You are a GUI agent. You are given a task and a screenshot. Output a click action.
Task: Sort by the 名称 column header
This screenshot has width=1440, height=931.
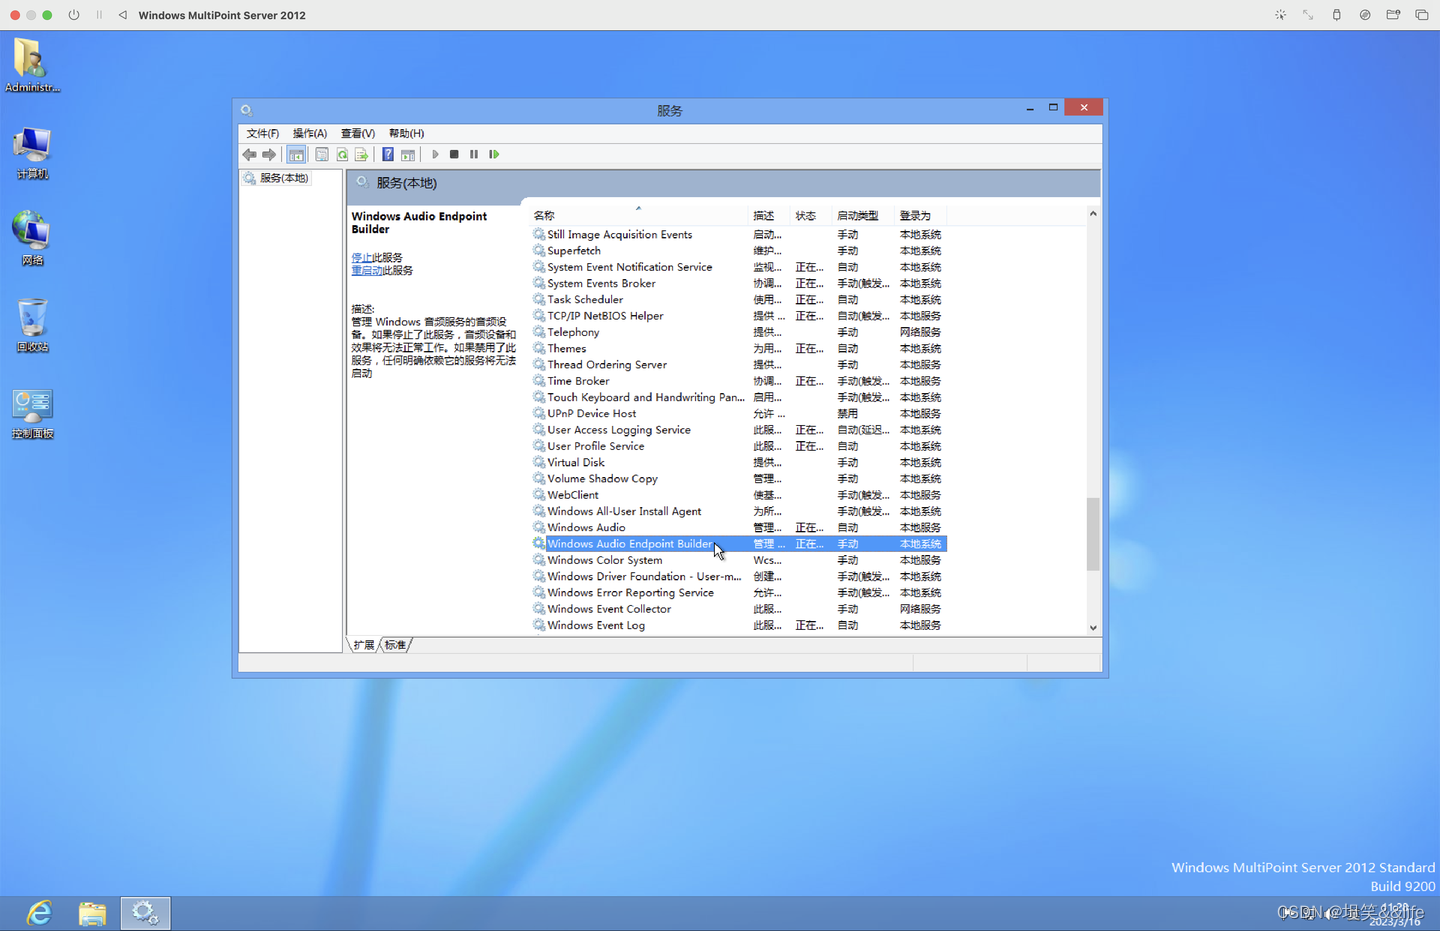click(x=639, y=216)
